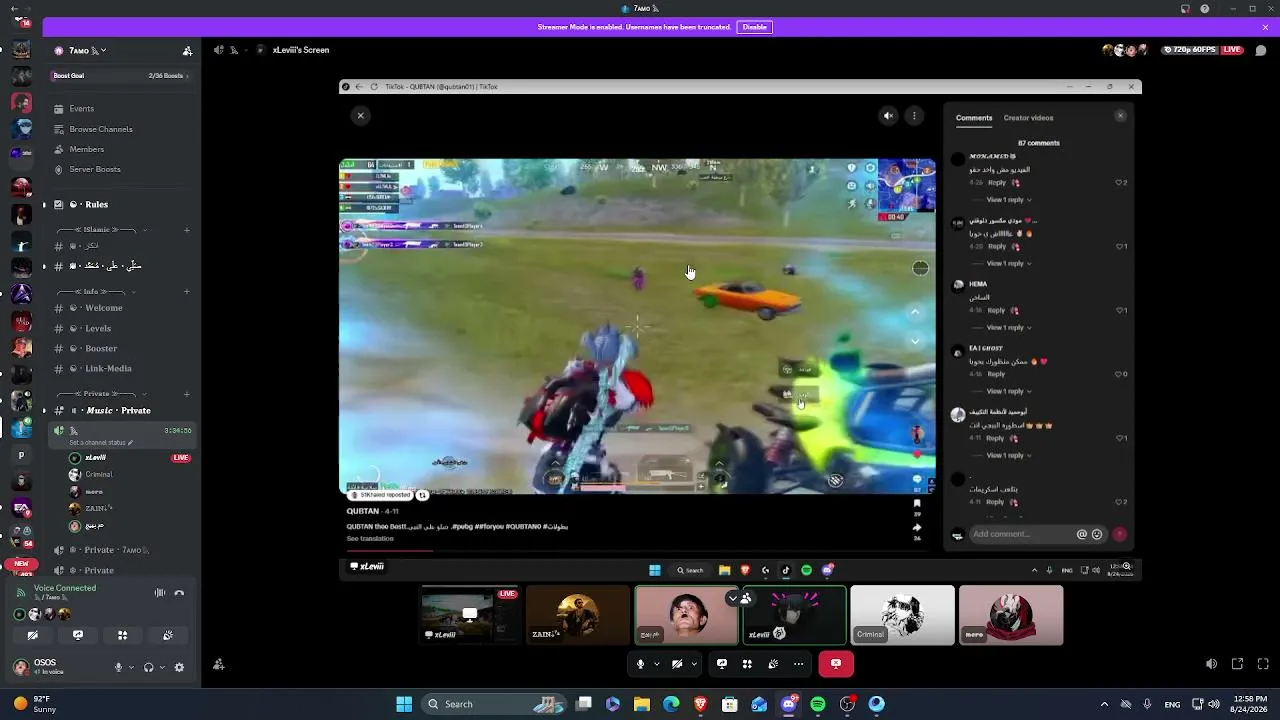
Task: Open camera options arrow in control bar
Action: point(694,664)
